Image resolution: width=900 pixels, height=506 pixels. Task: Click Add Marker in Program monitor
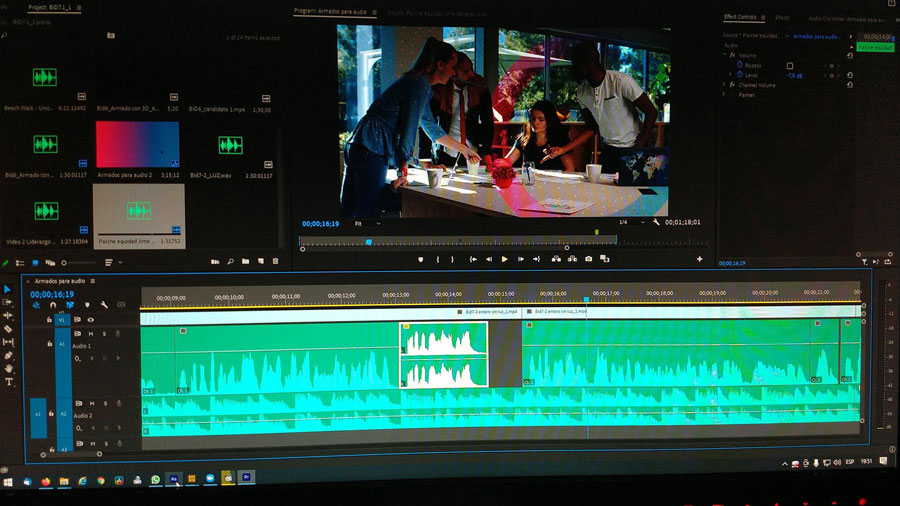pos(421,260)
